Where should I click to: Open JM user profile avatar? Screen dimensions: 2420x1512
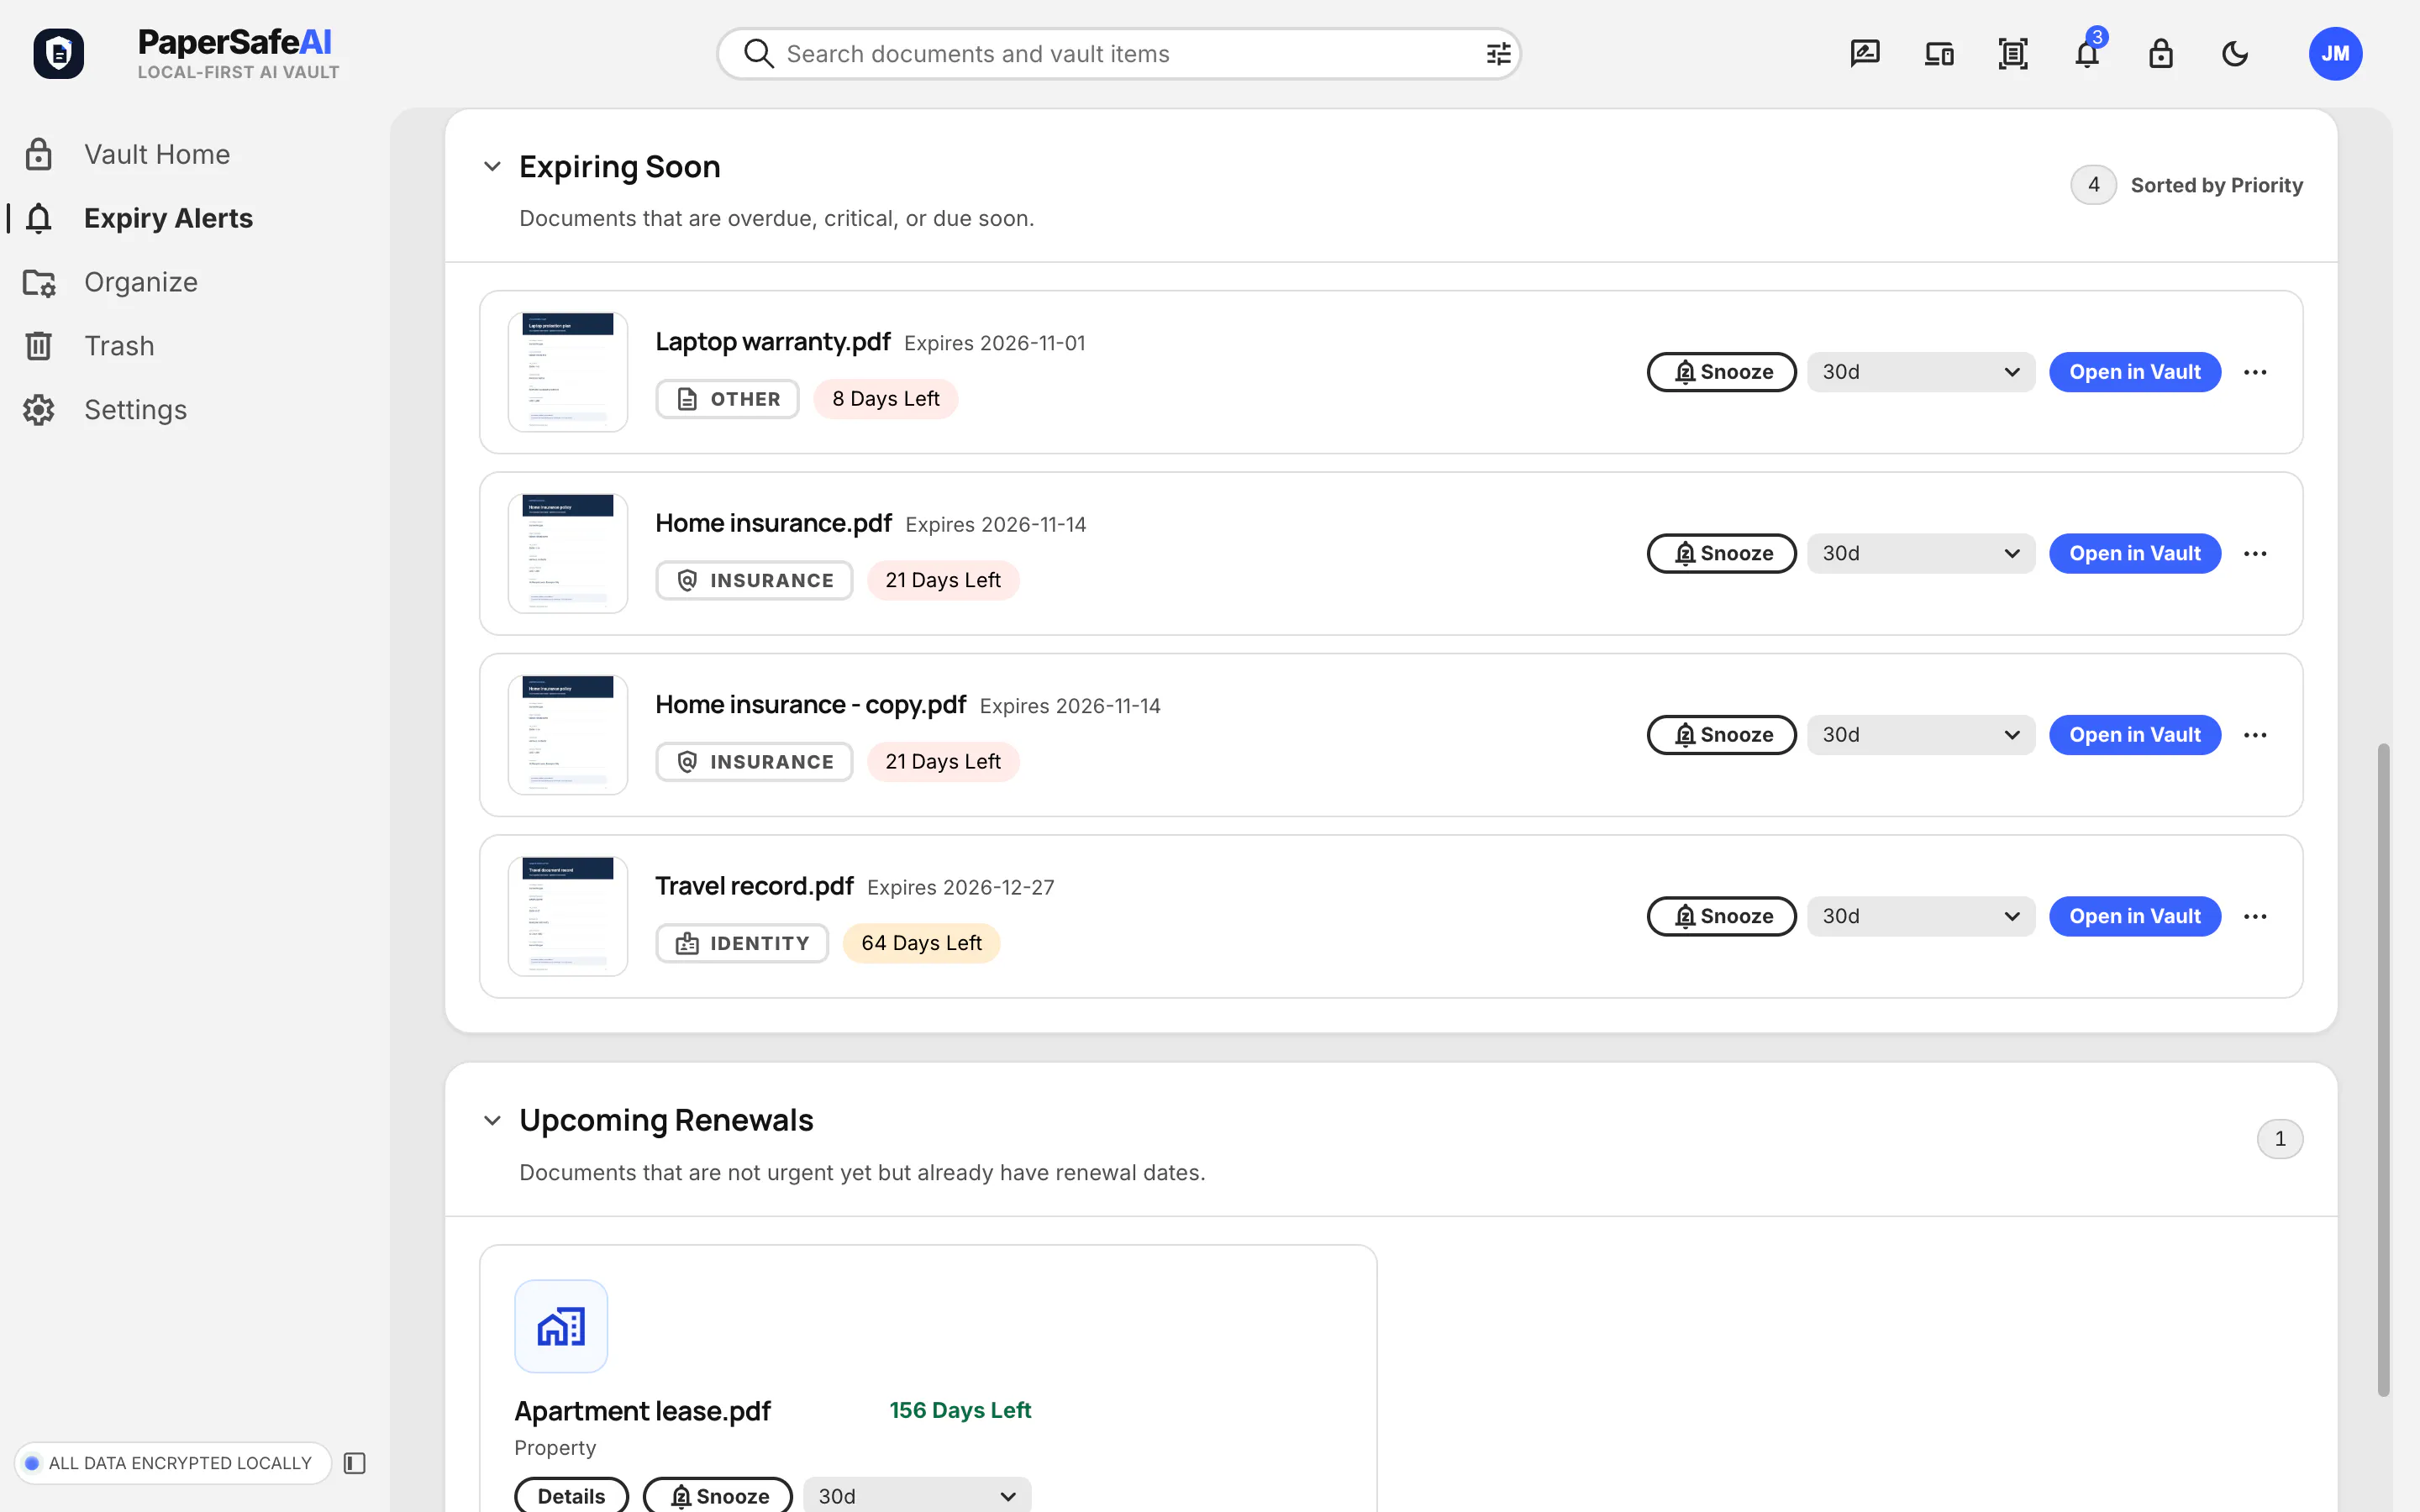pos(2335,53)
